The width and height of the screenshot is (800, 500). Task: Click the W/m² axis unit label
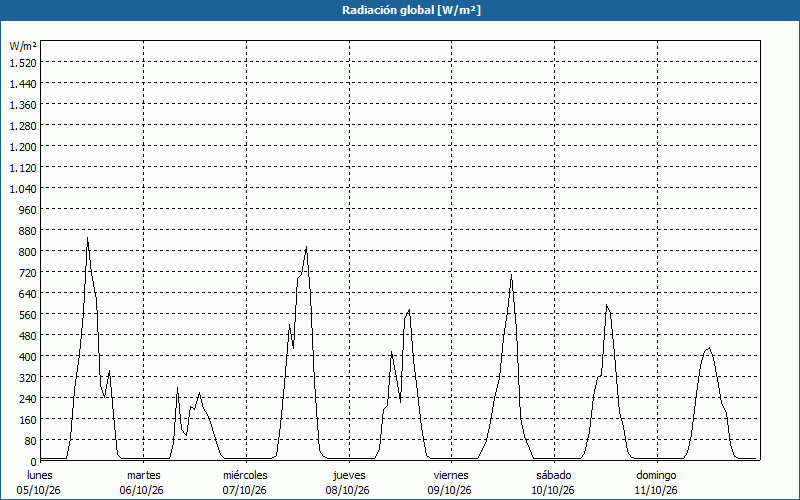click(x=23, y=46)
